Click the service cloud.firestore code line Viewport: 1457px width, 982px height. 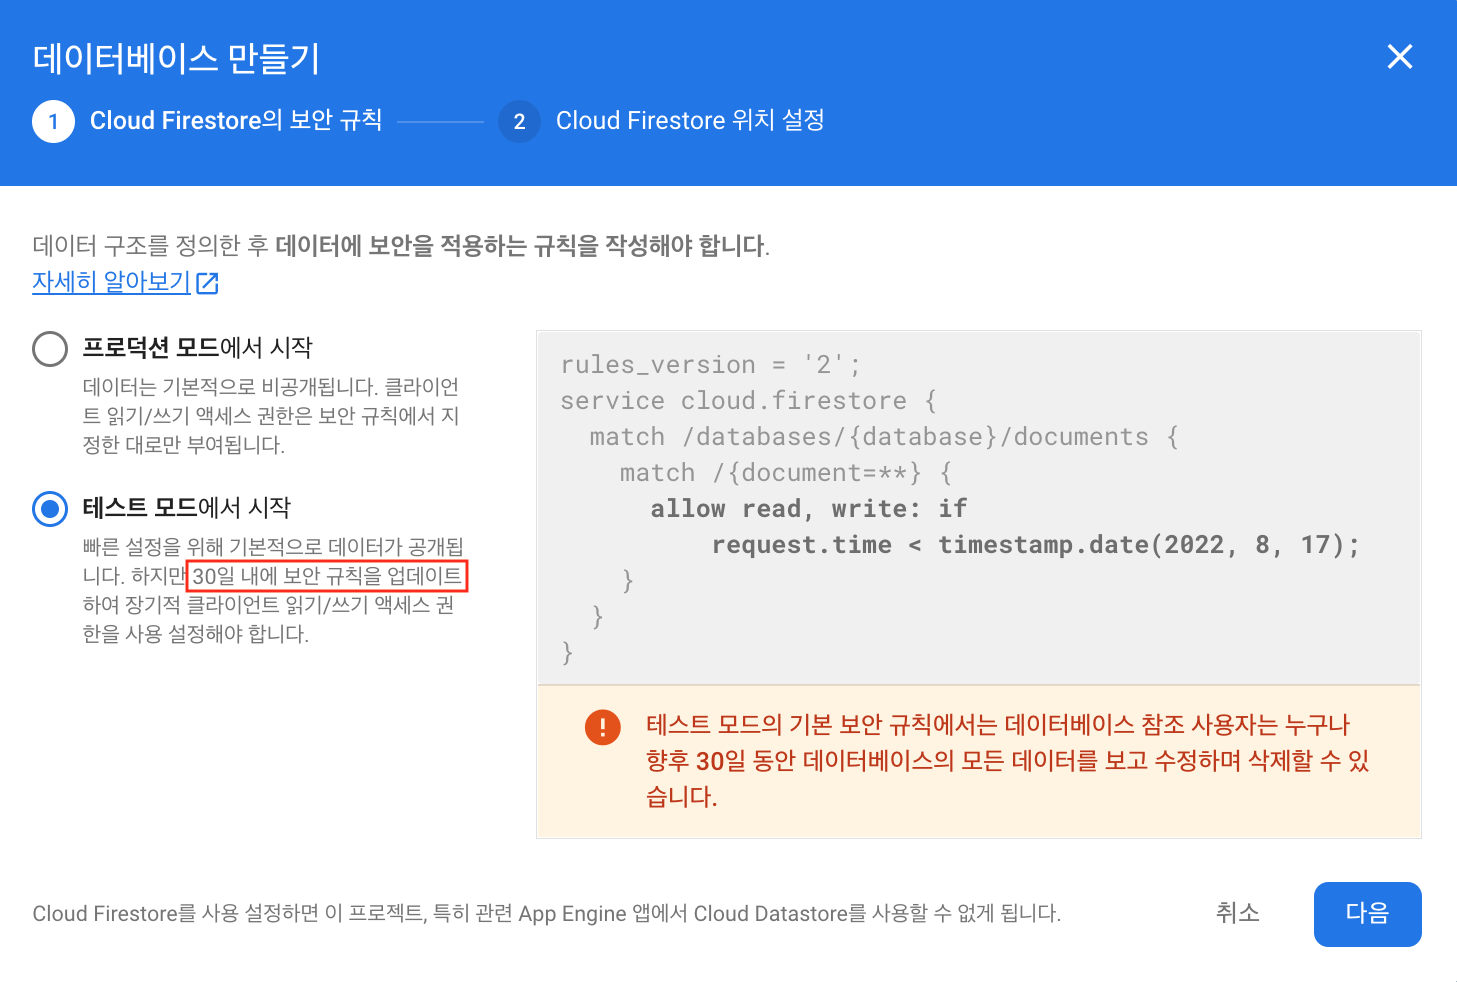tap(748, 401)
